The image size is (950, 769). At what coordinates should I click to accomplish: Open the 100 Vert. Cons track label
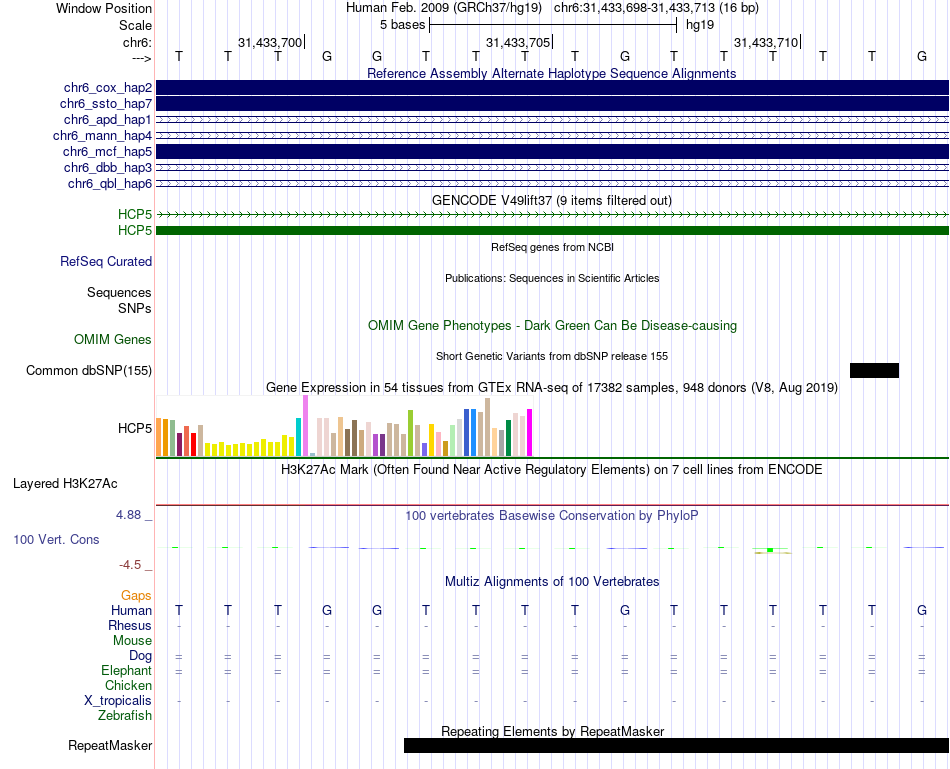[56, 539]
